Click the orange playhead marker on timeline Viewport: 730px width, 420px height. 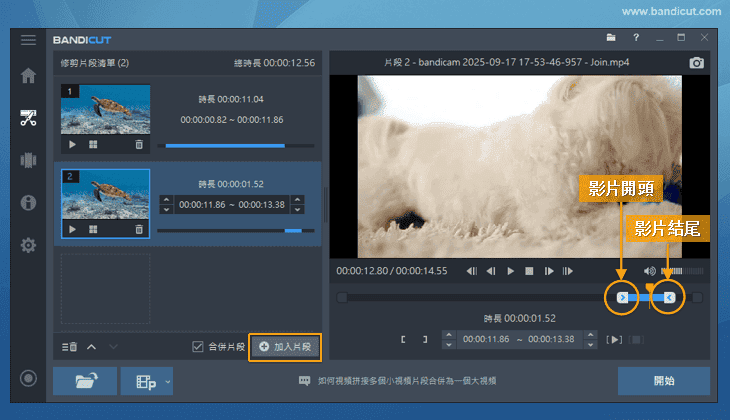[x=649, y=289]
